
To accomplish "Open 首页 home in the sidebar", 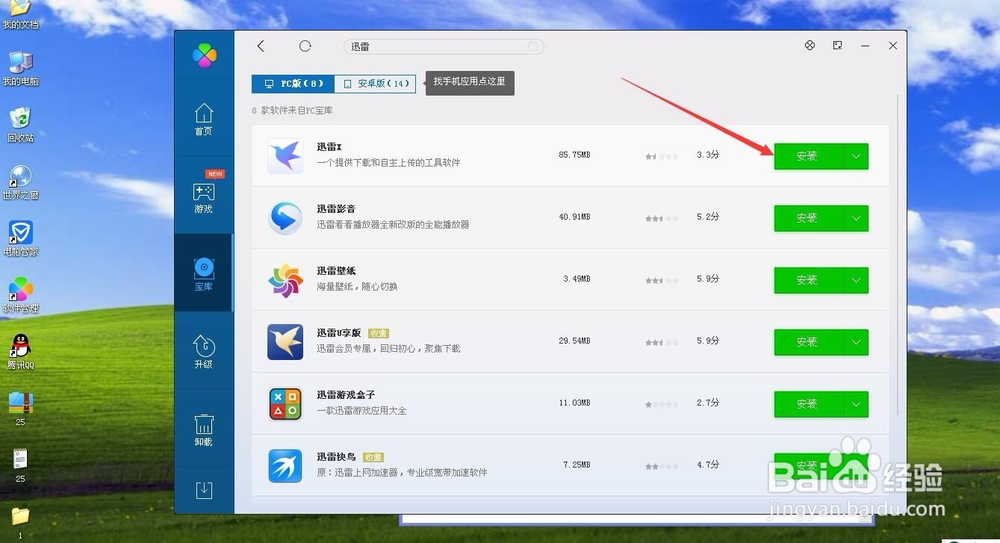I will point(203,119).
